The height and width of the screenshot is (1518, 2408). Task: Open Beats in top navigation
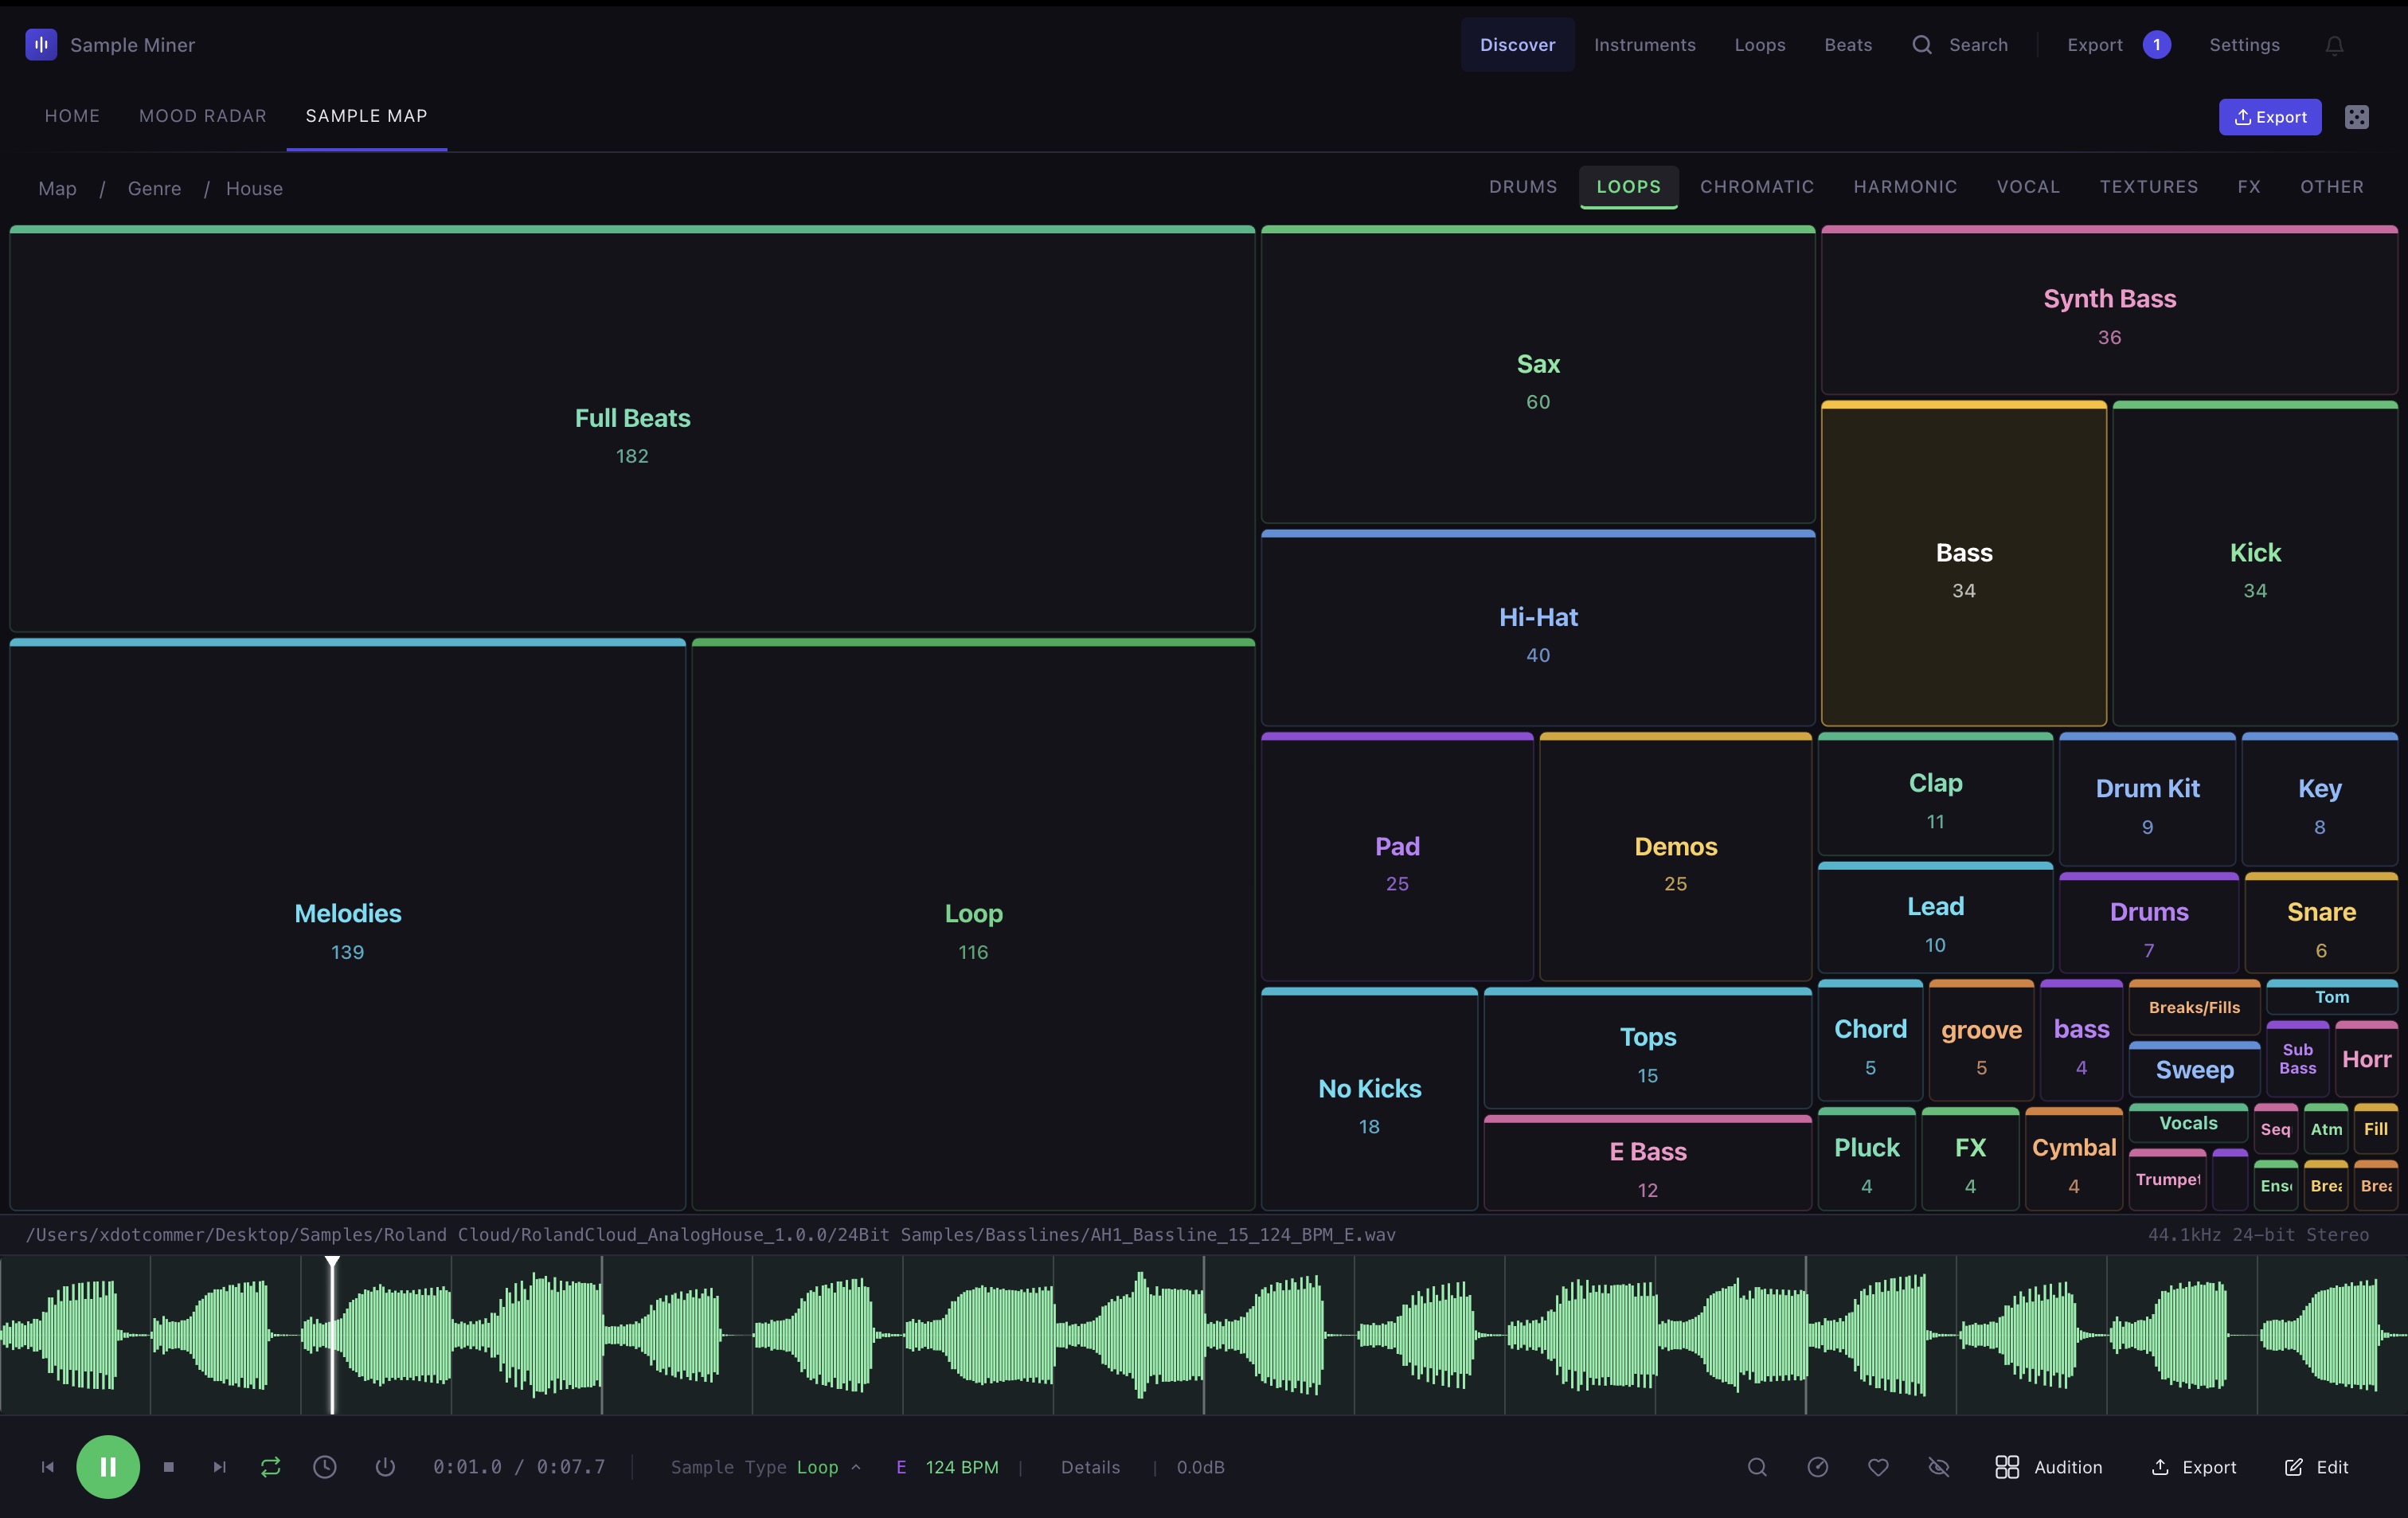(x=1848, y=45)
